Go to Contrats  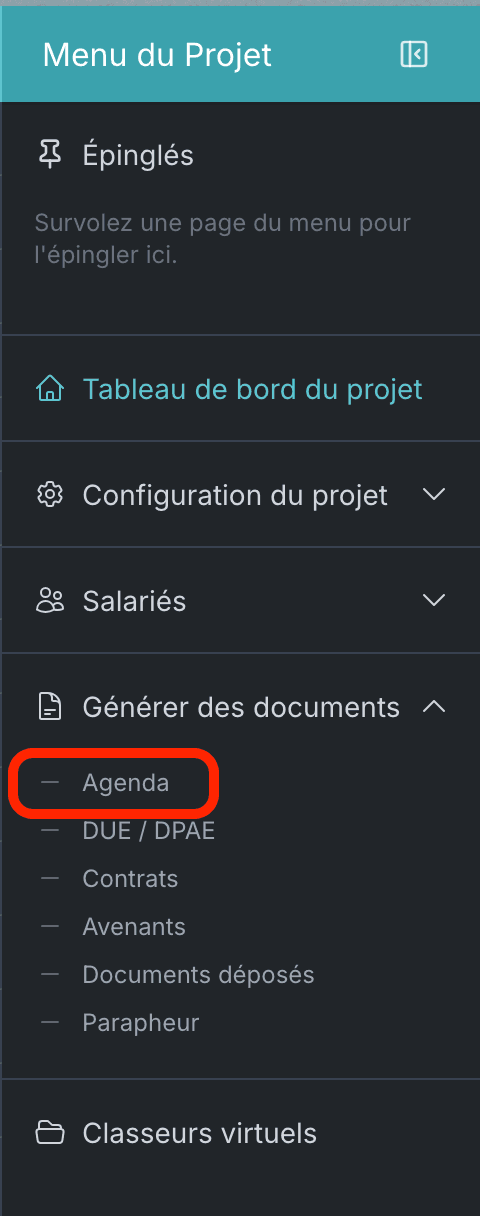click(130, 879)
